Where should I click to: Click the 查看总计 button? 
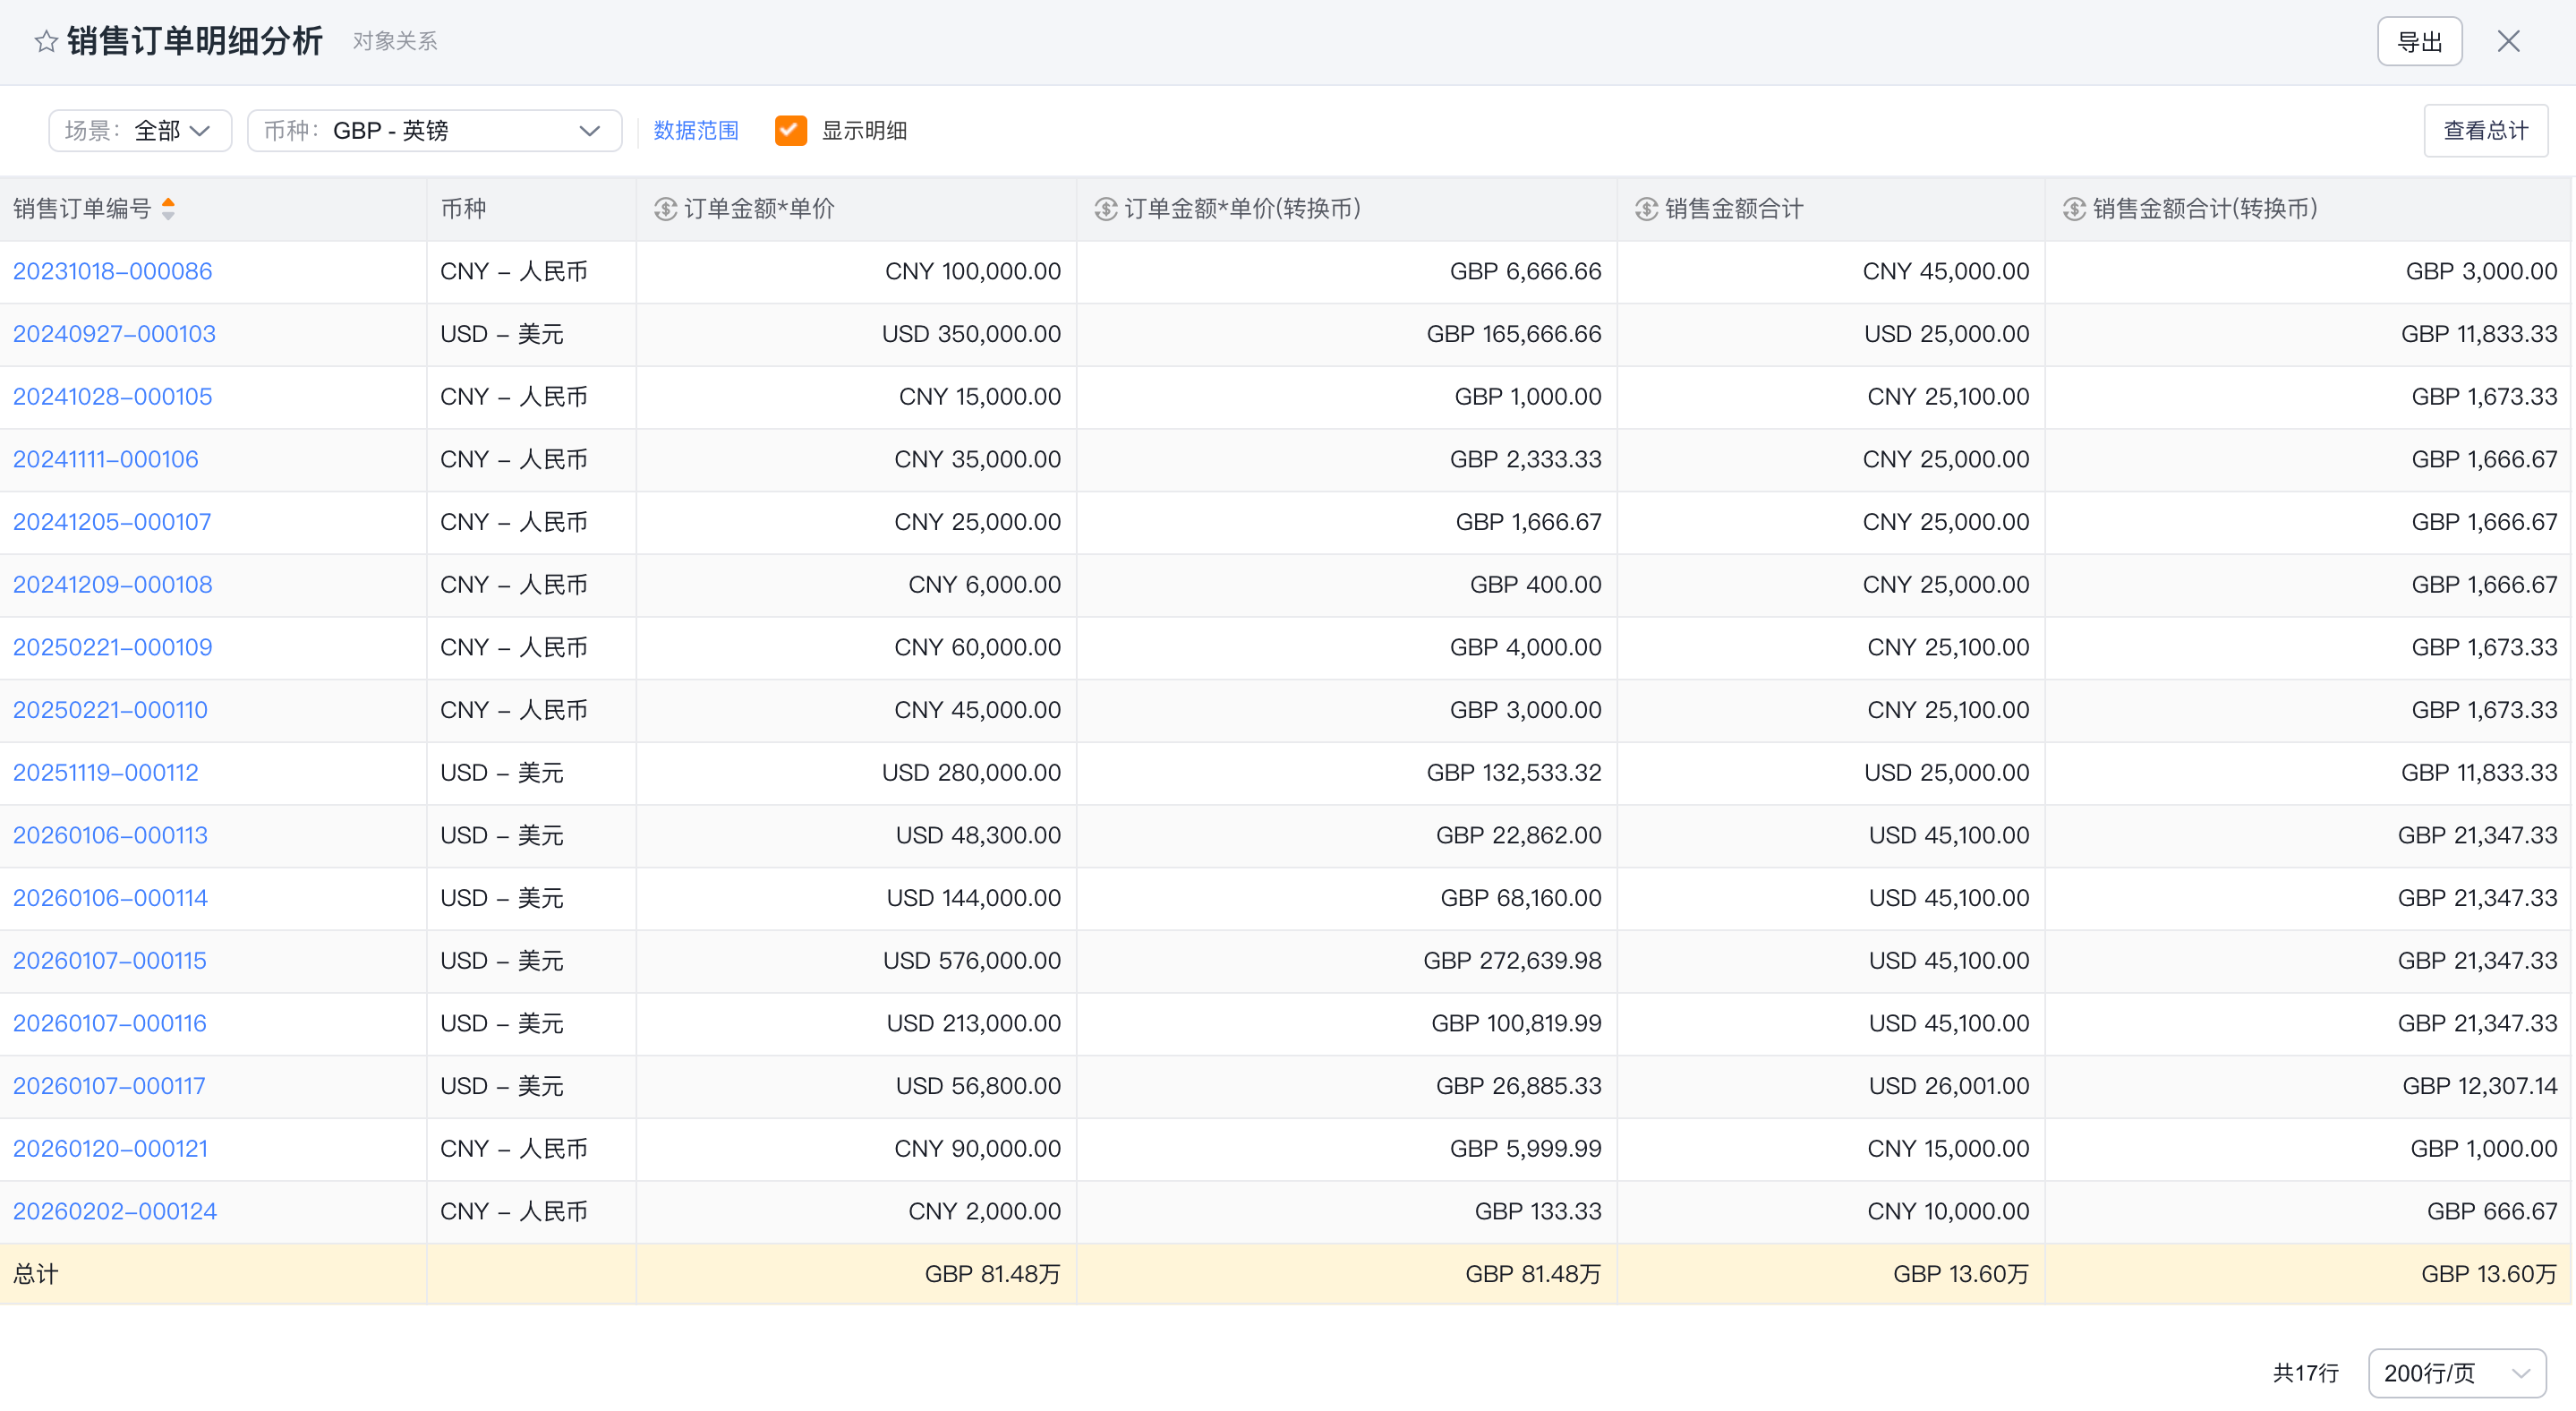(2485, 130)
